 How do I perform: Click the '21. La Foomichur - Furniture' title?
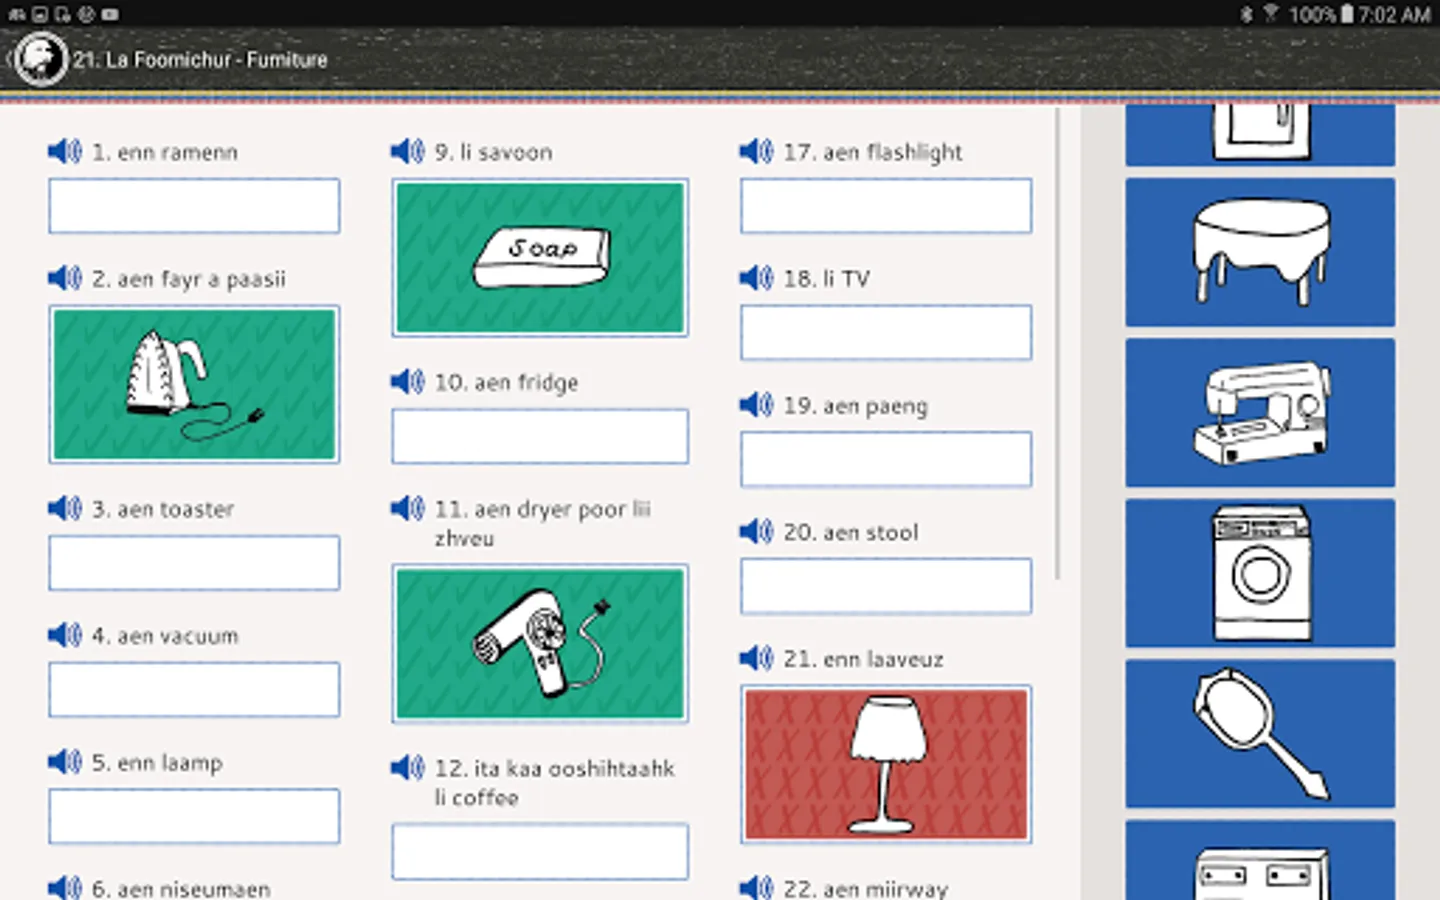200,59
